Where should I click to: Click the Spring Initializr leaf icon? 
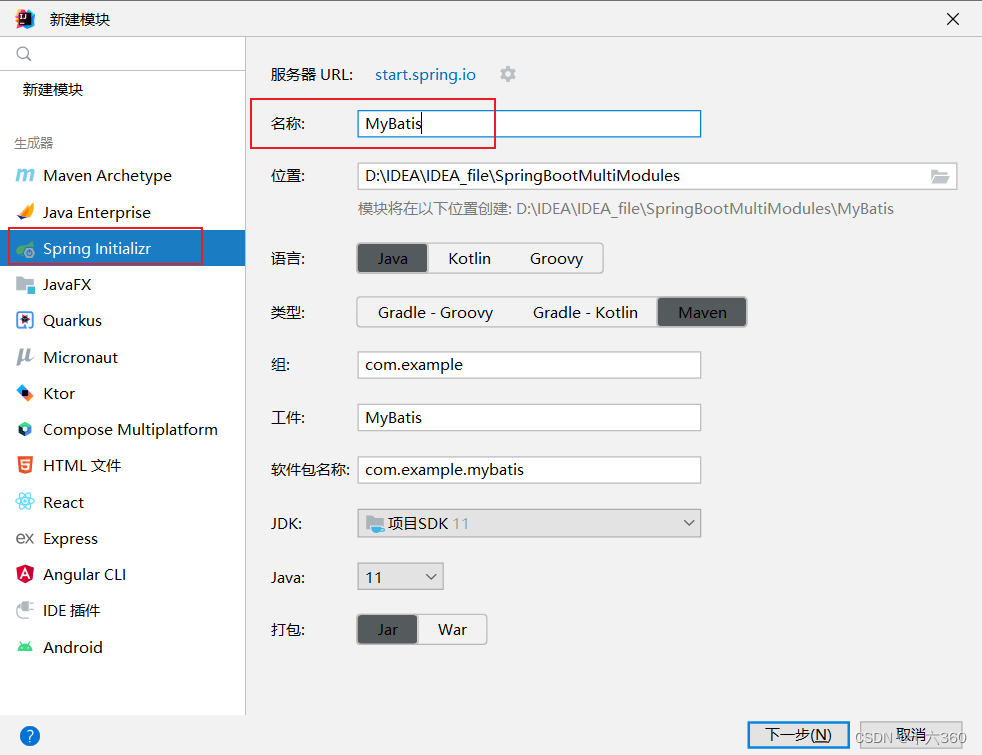(x=25, y=249)
